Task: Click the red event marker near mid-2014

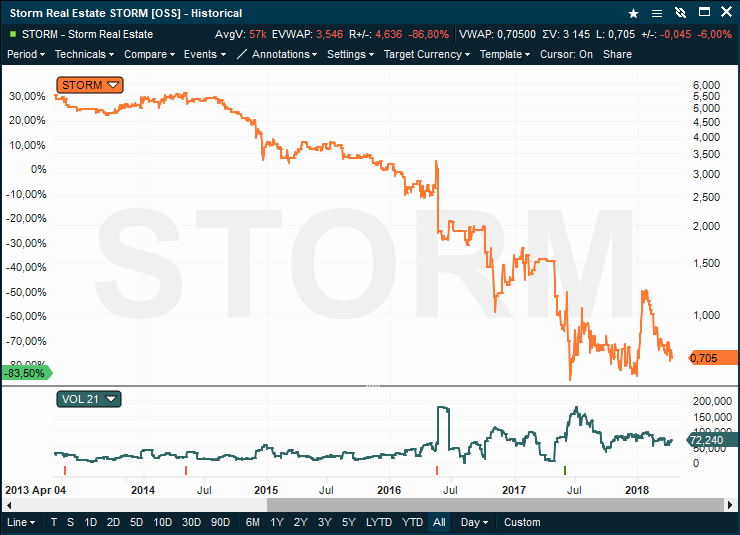Action: tap(186, 470)
